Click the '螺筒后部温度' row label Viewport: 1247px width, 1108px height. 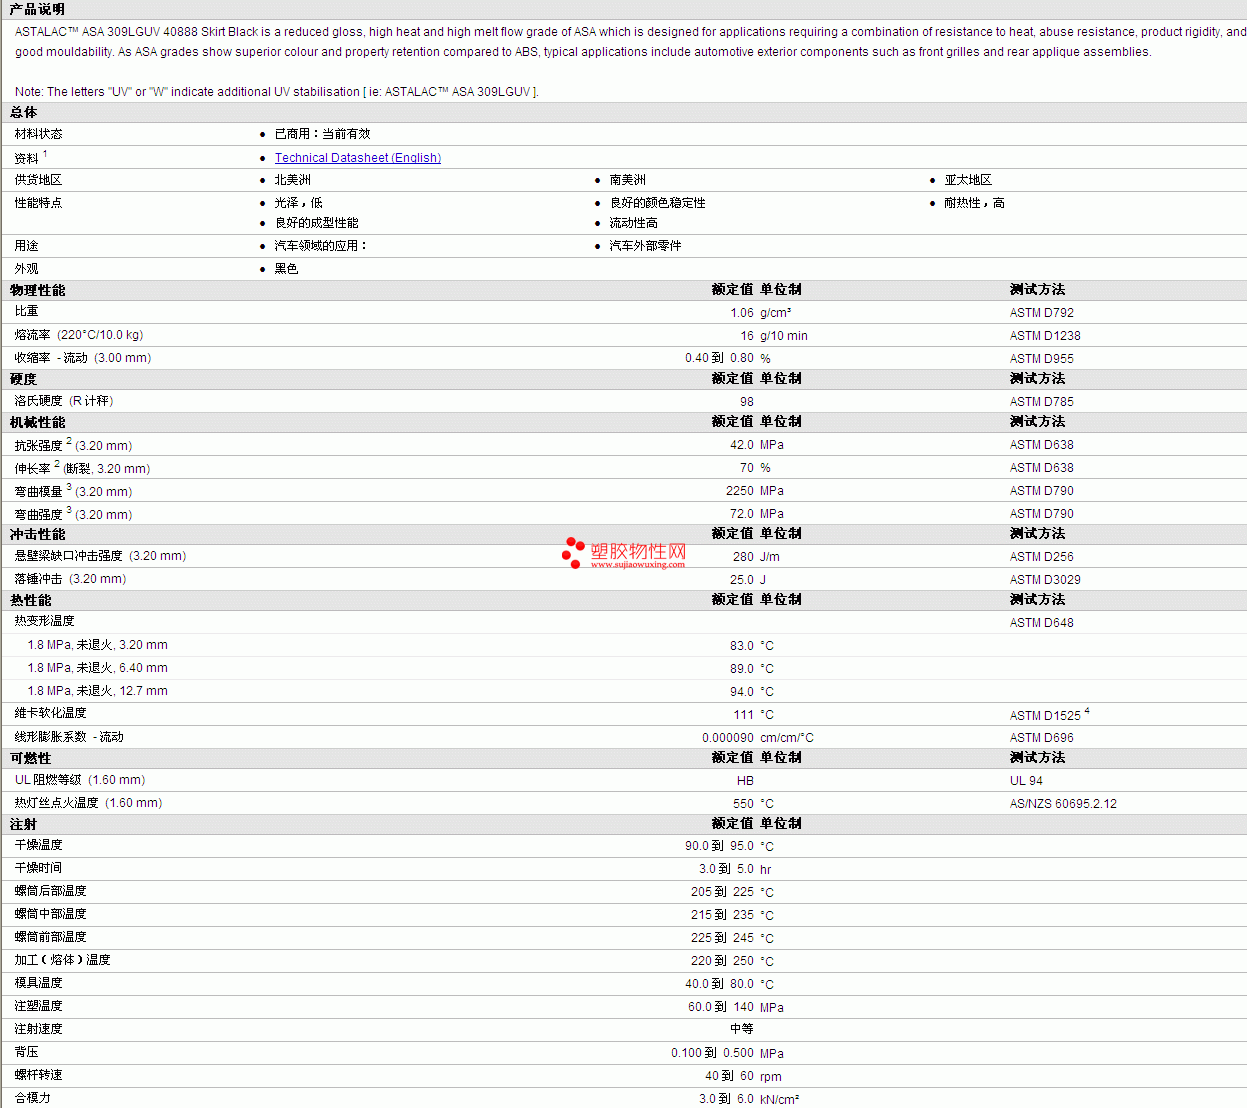[50, 891]
